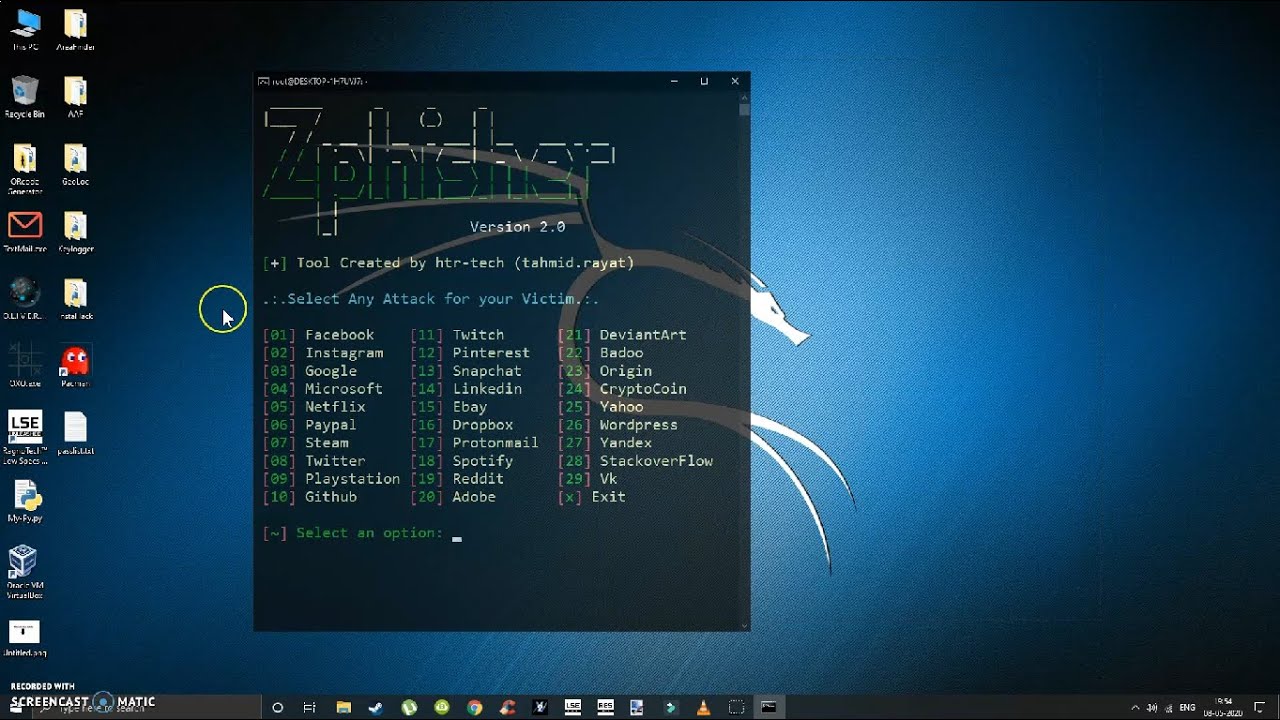Click the LSE icon on the taskbar
Viewport: 1280px width, 720px height.
click(573, 707)
